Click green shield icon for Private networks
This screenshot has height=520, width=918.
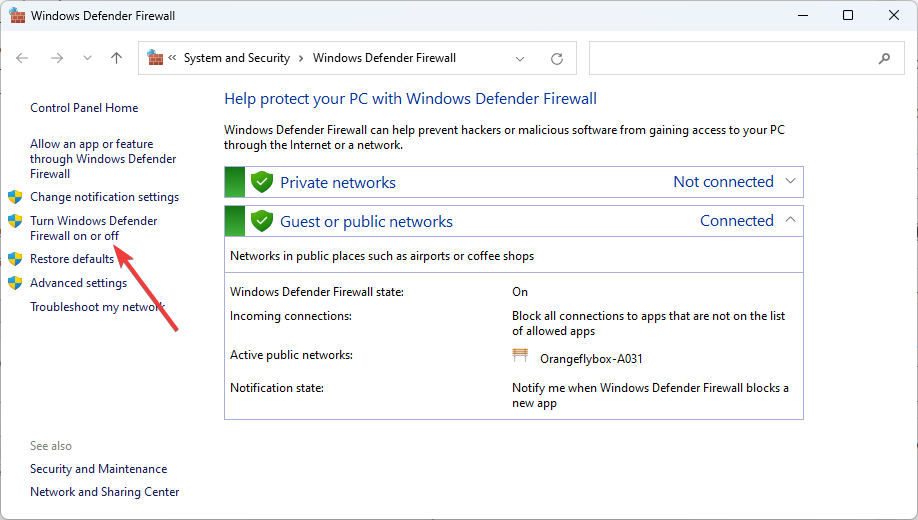point(262,182)
